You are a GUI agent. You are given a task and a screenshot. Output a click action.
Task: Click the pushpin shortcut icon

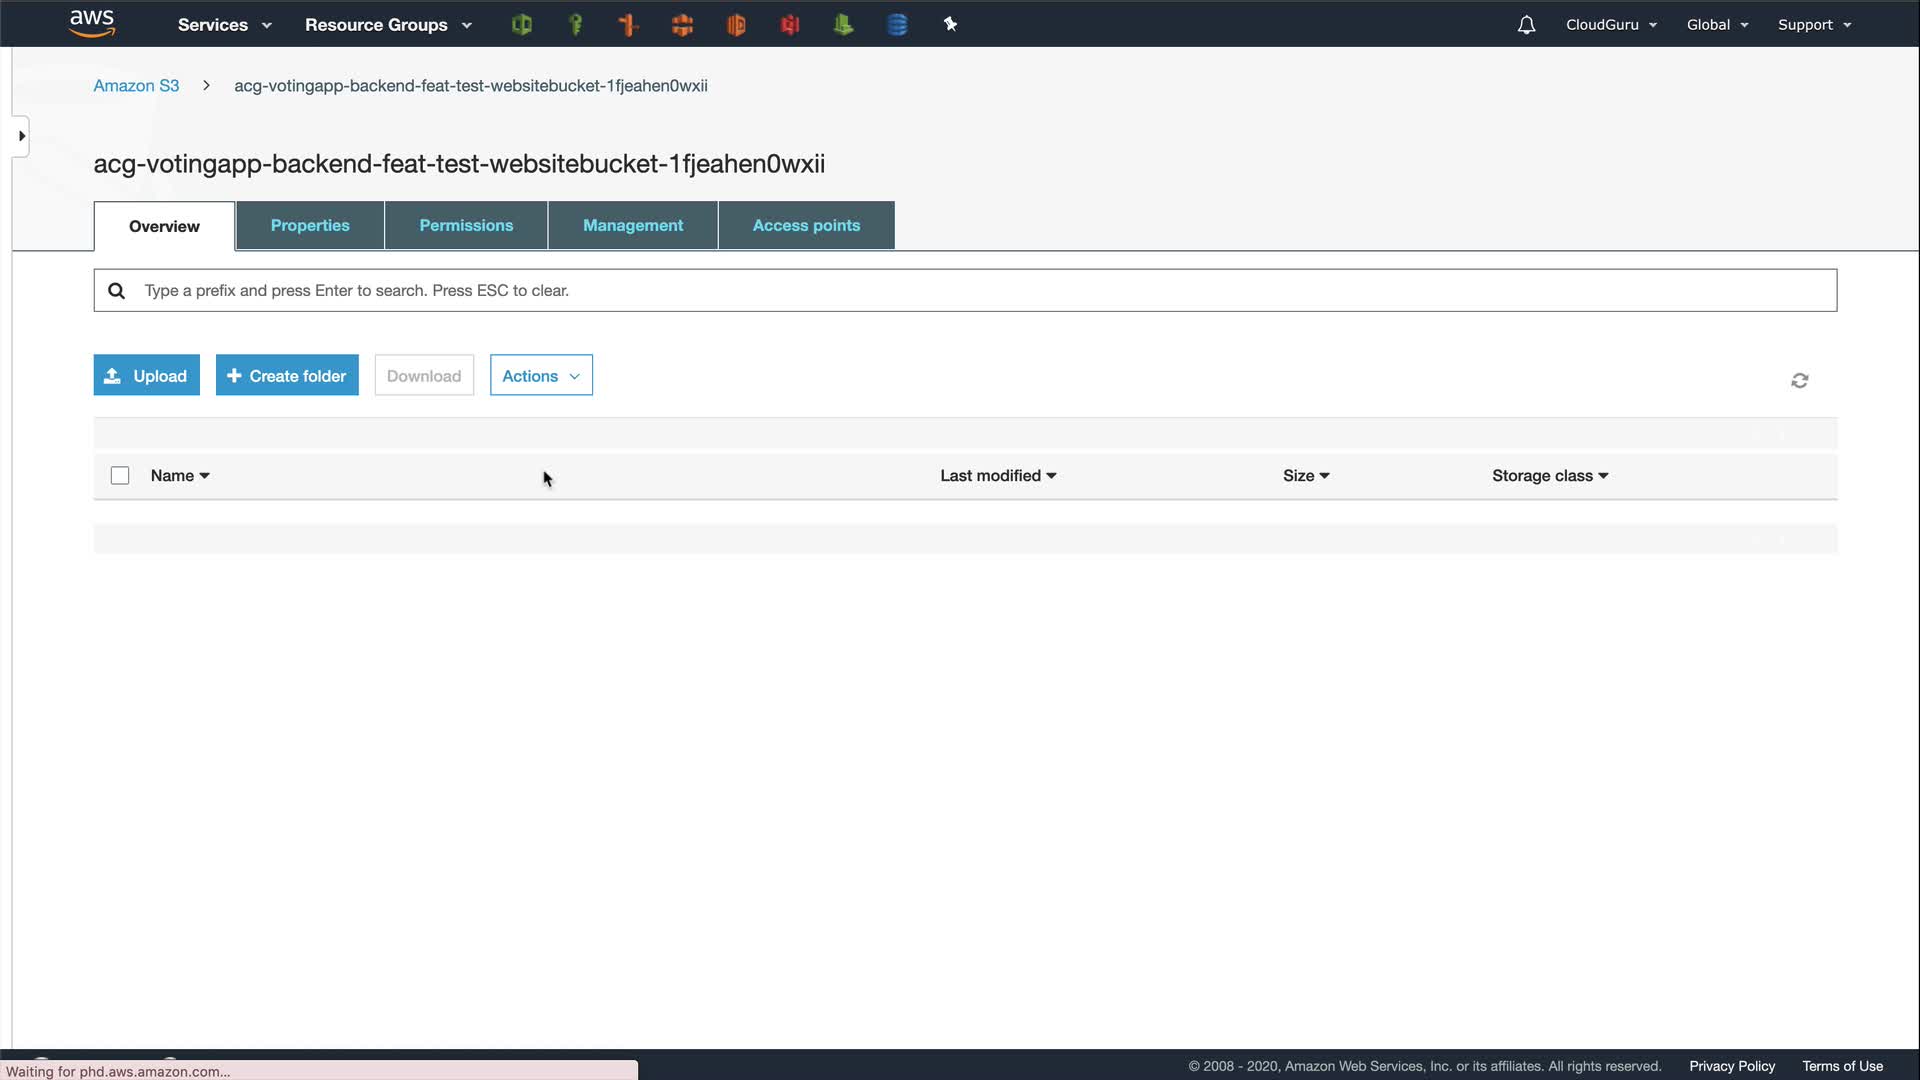click(950, 25)
